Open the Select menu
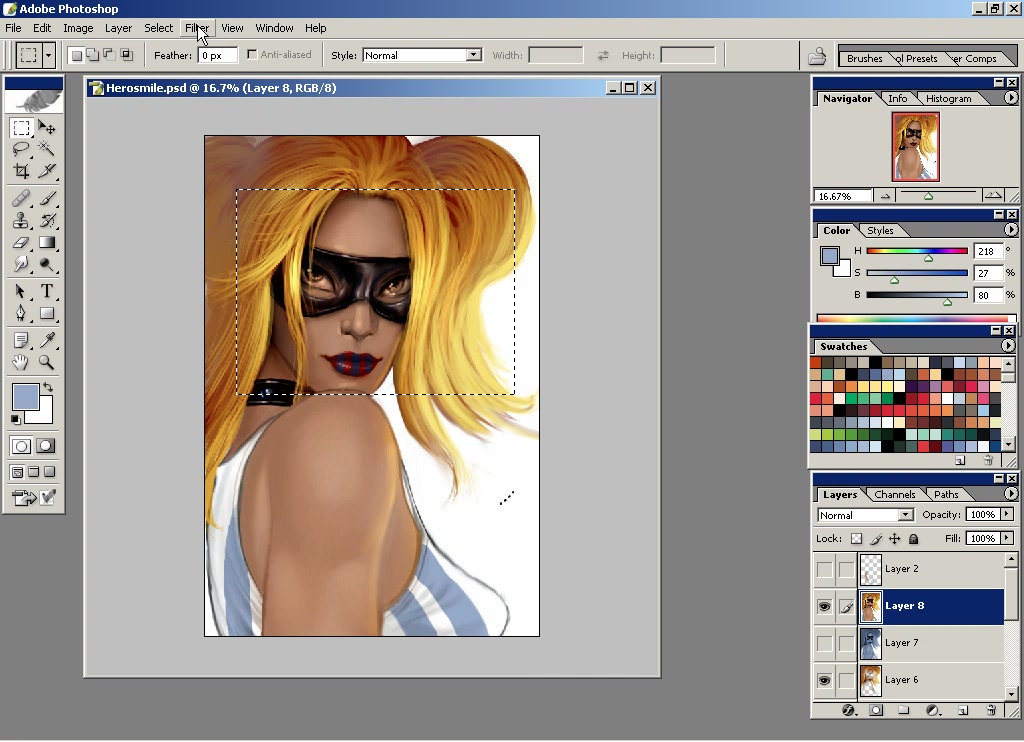1024x742 pixels. point(159,28)
